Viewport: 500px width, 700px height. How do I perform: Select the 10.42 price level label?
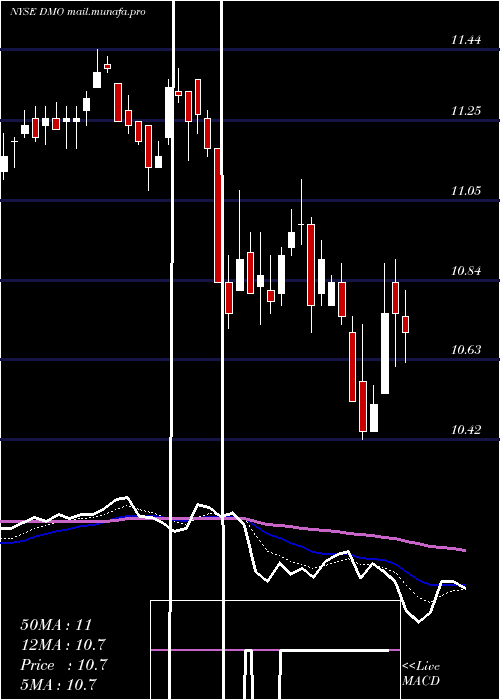pyautogui.click(x=466, y=430)
